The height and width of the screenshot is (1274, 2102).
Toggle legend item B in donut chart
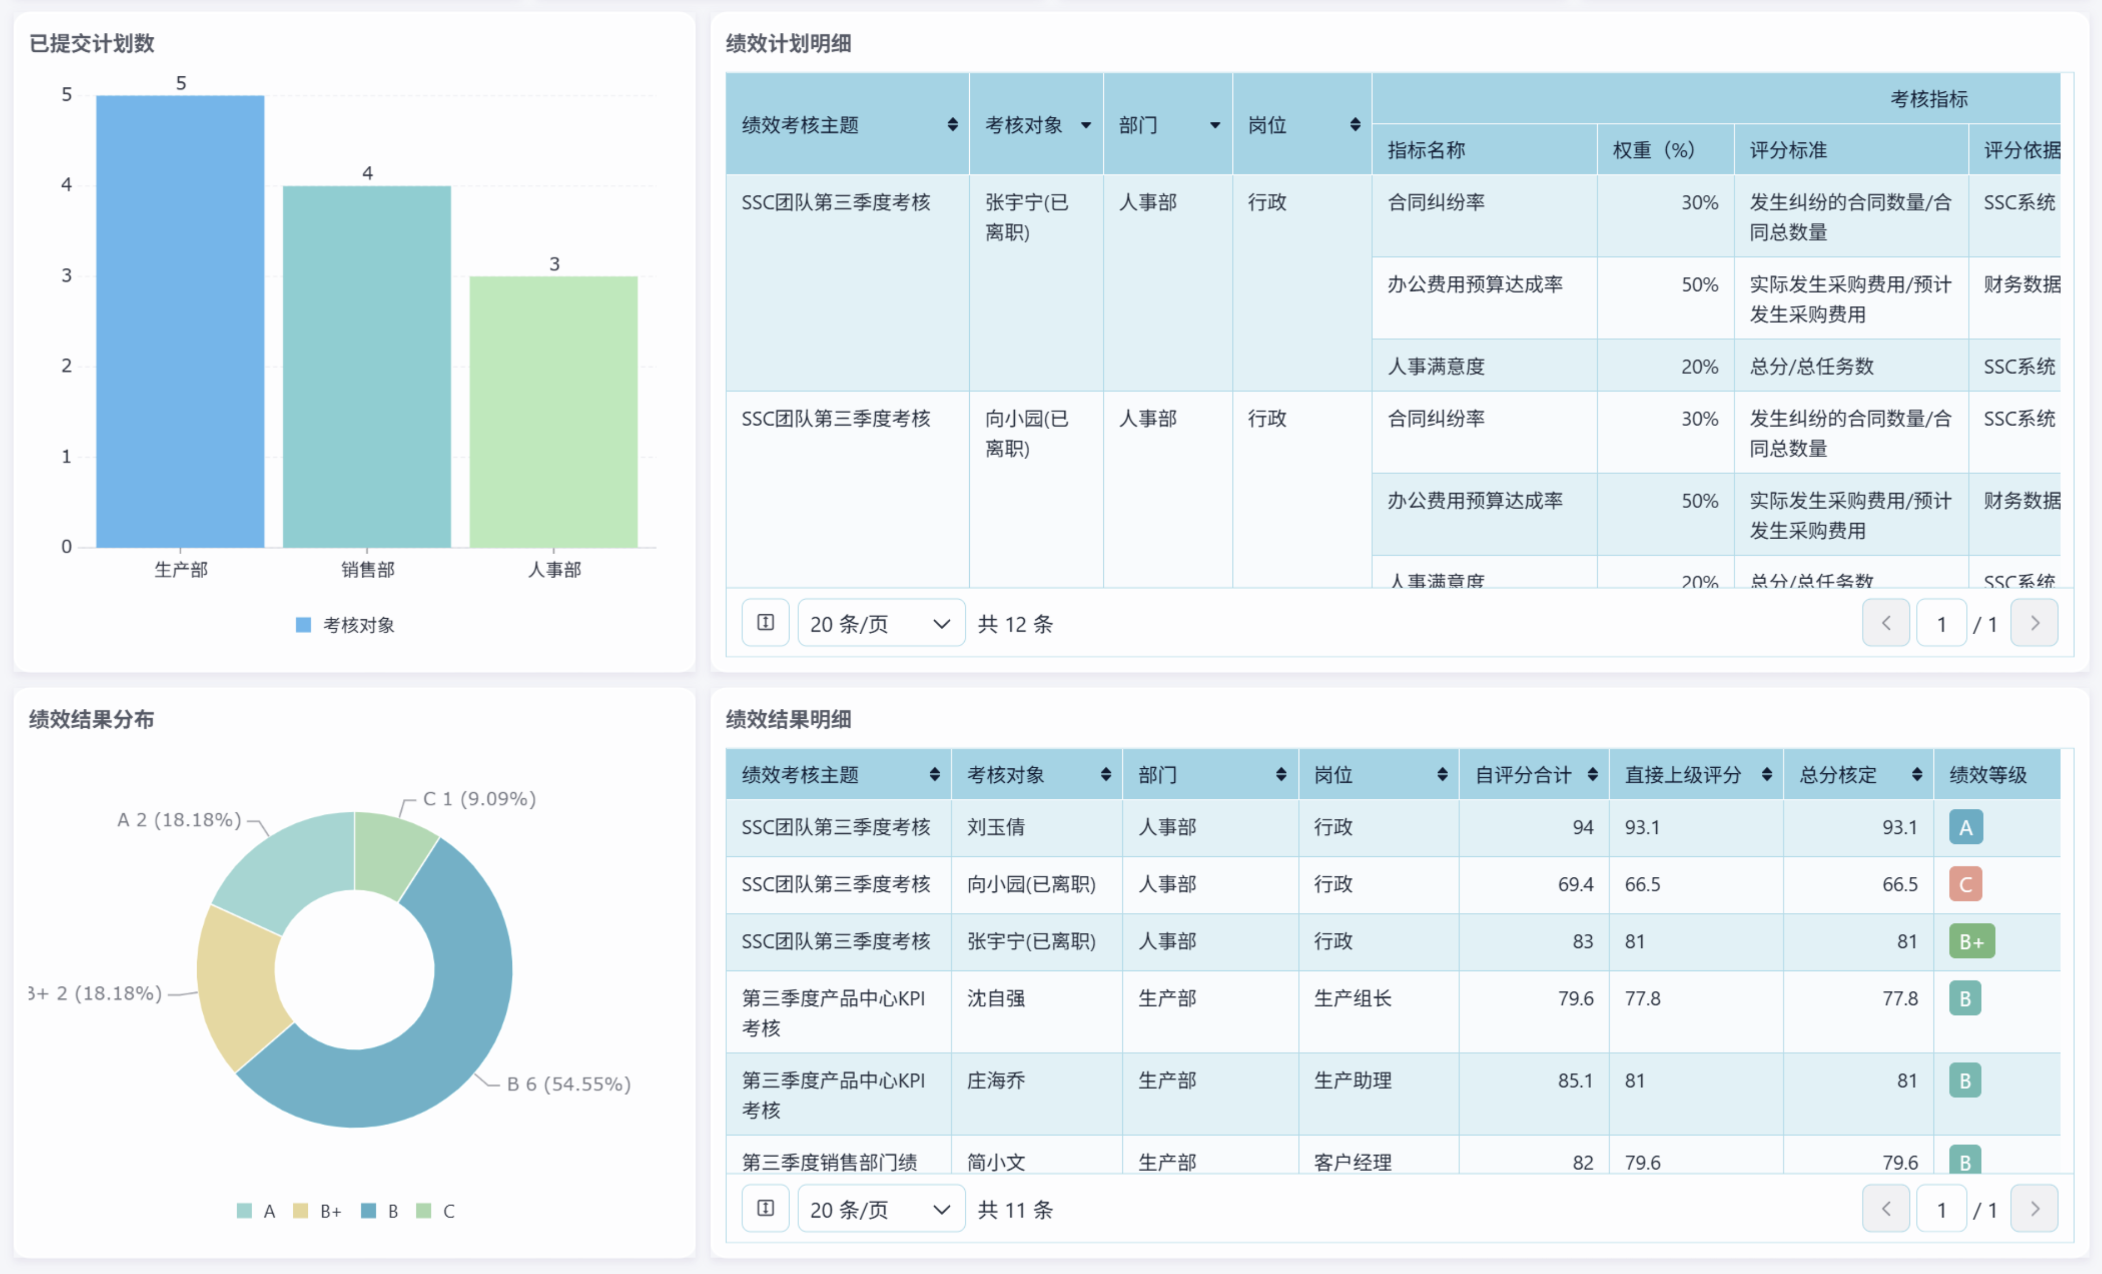[380, 1211]
